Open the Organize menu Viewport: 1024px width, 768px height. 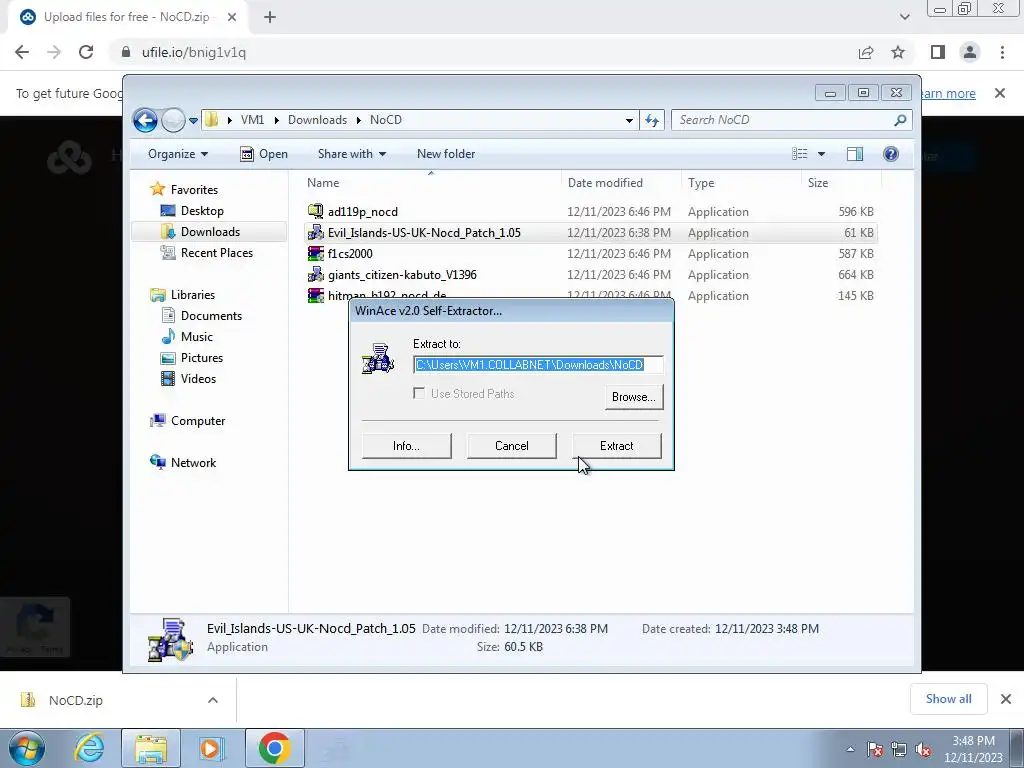click(178, 154)
